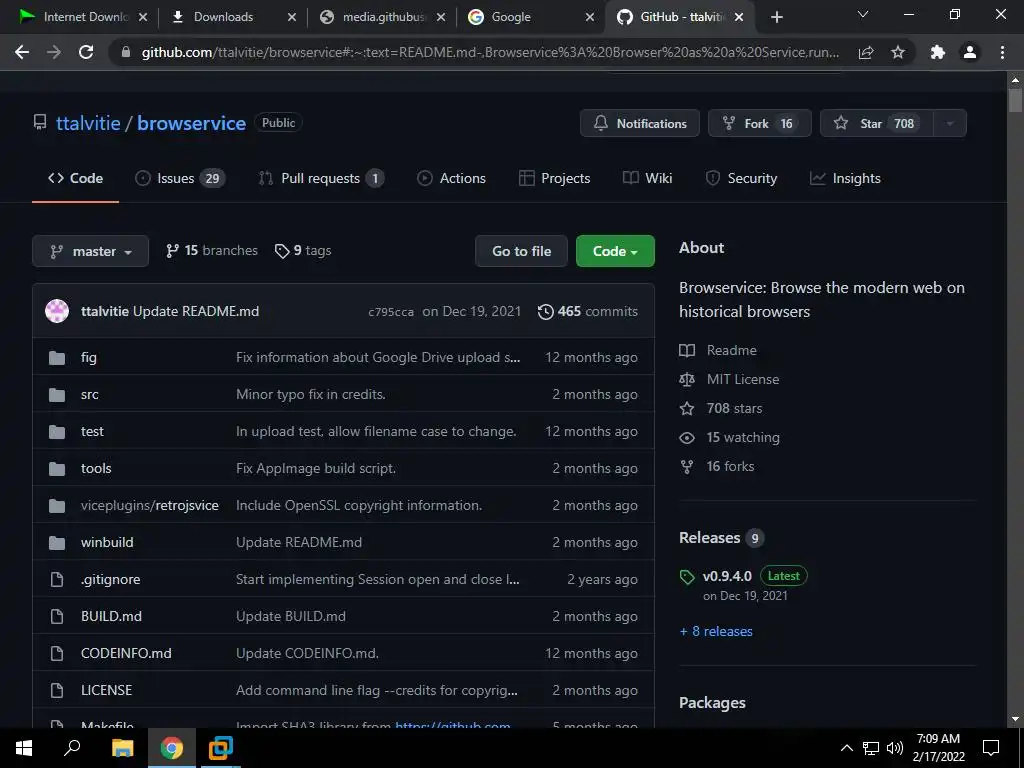The width and height of the screenshot is (1024, 768).
Task: Click the ttalvitie commit author avatar
Action: coord(57,311)
